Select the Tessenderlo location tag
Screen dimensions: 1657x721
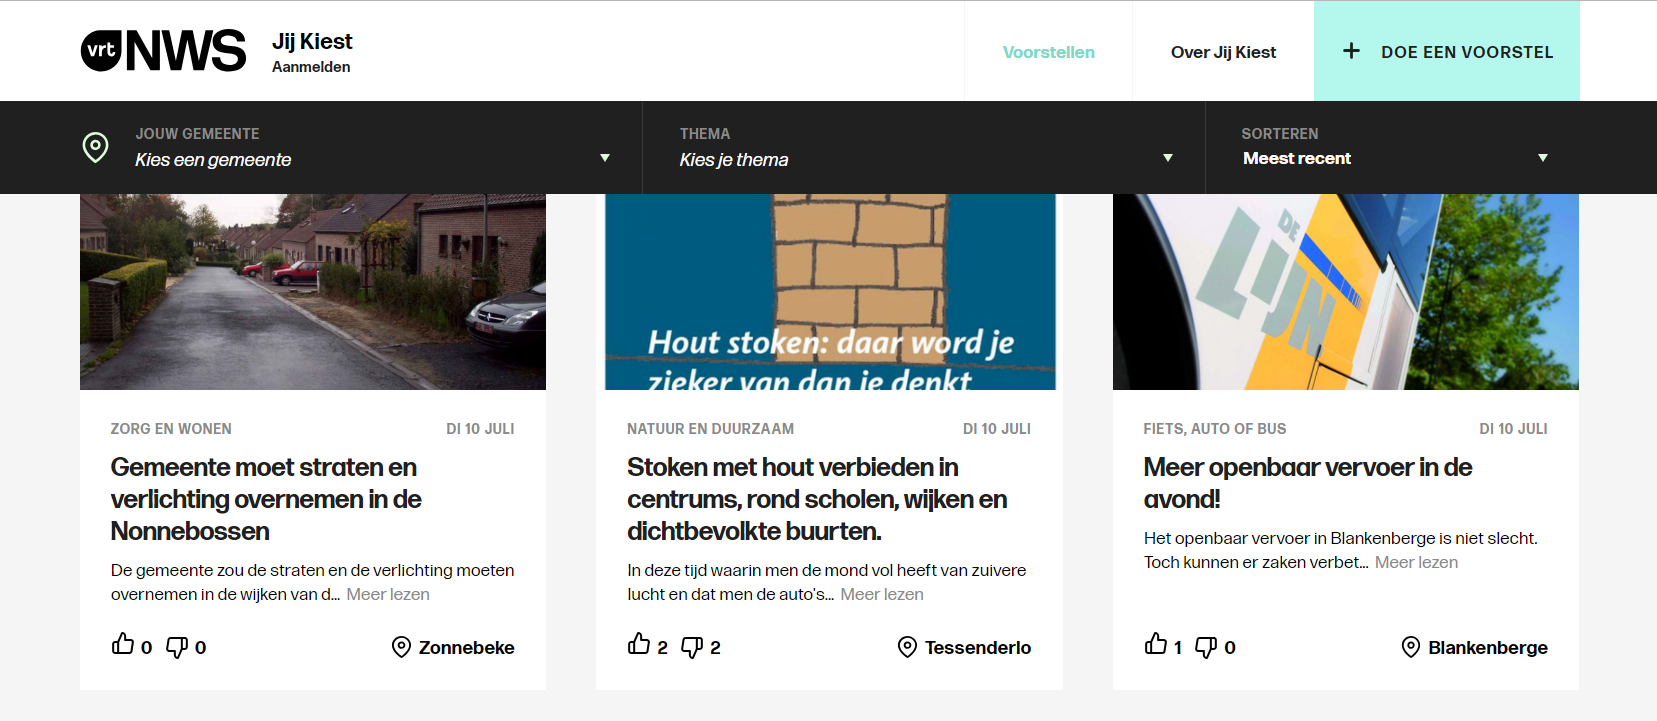pos(965,647)
